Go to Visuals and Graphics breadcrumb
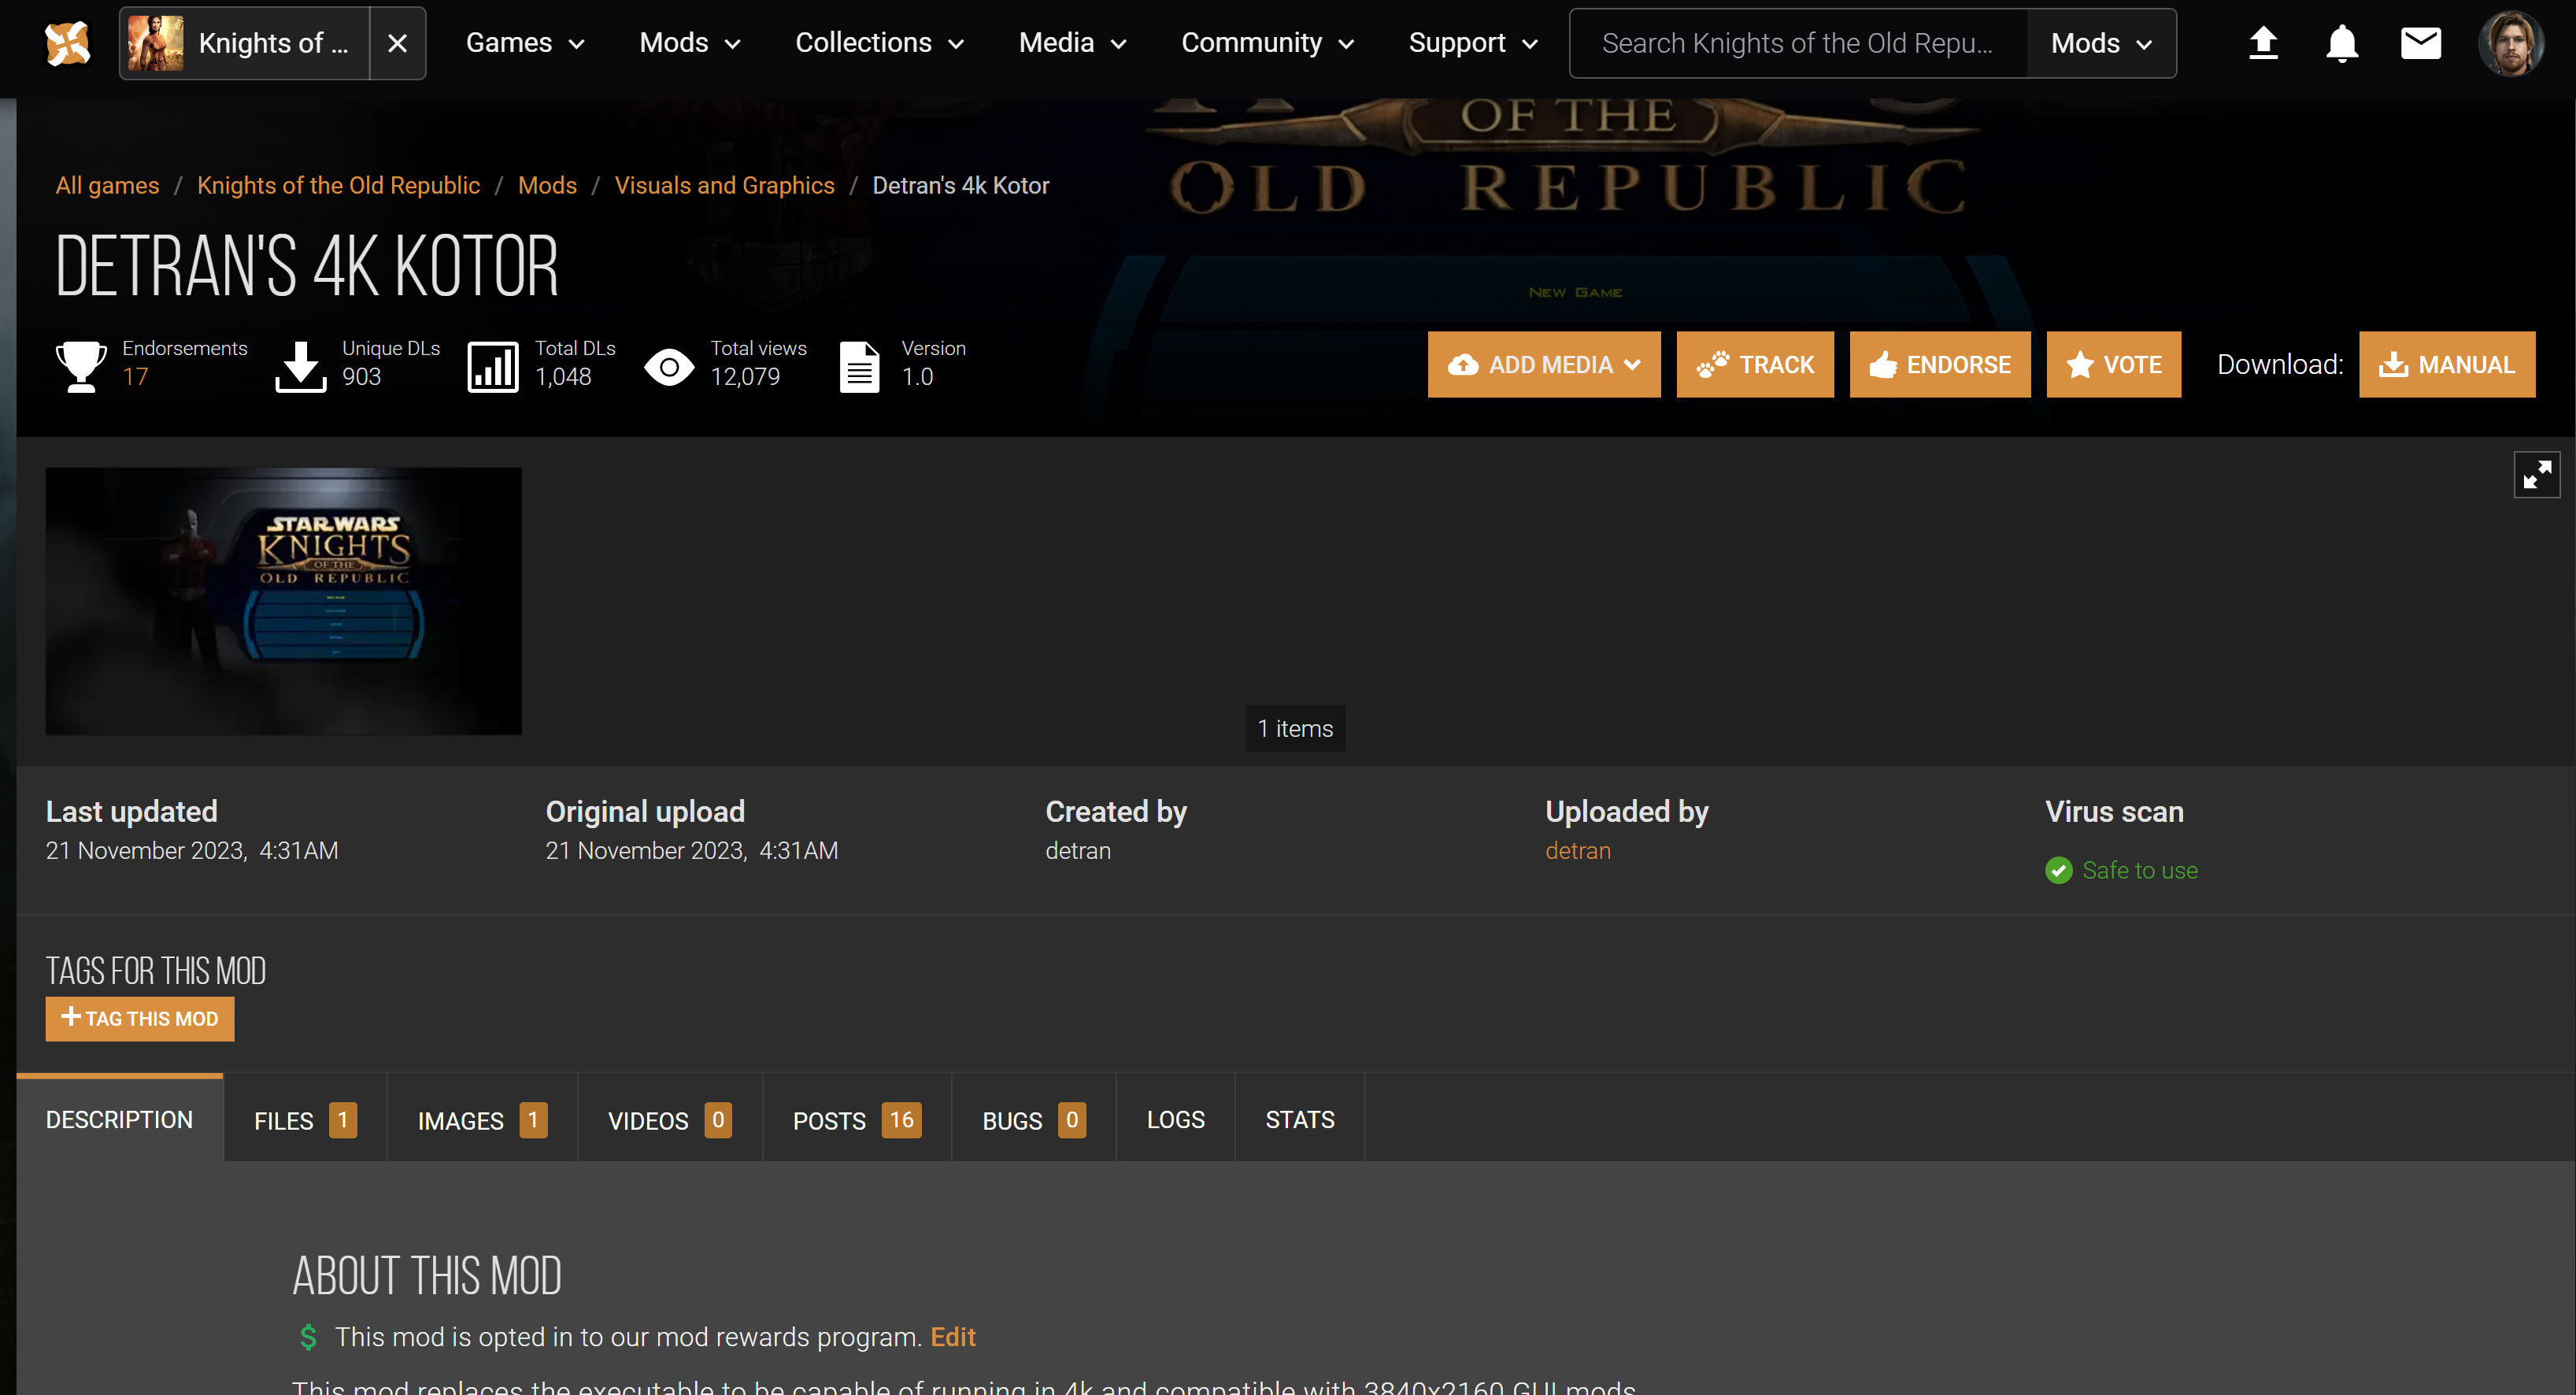The width and height of the screenshot is (2576, 1395). click(x=724, y=185)
